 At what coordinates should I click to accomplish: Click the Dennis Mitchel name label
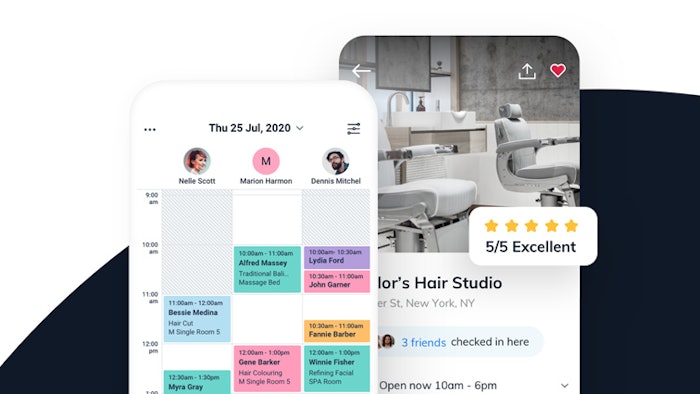[336, 181]
